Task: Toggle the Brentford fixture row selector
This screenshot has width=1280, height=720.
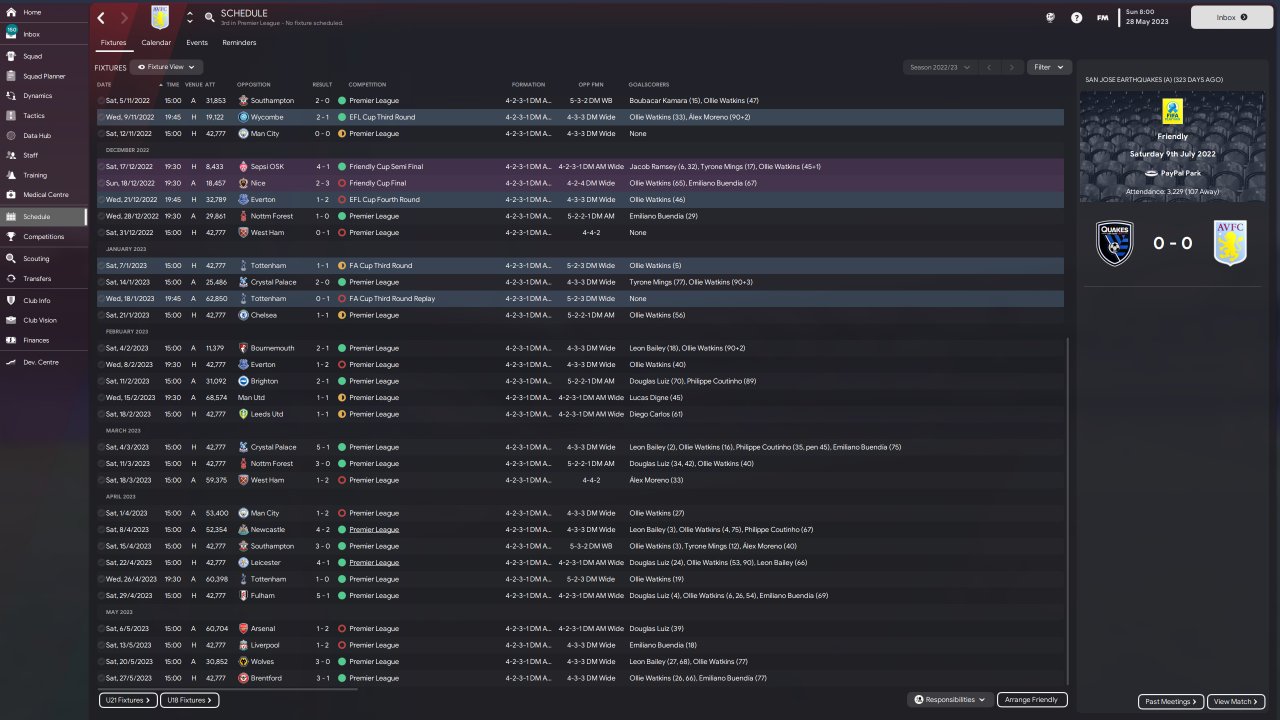Action: [101, 678]
